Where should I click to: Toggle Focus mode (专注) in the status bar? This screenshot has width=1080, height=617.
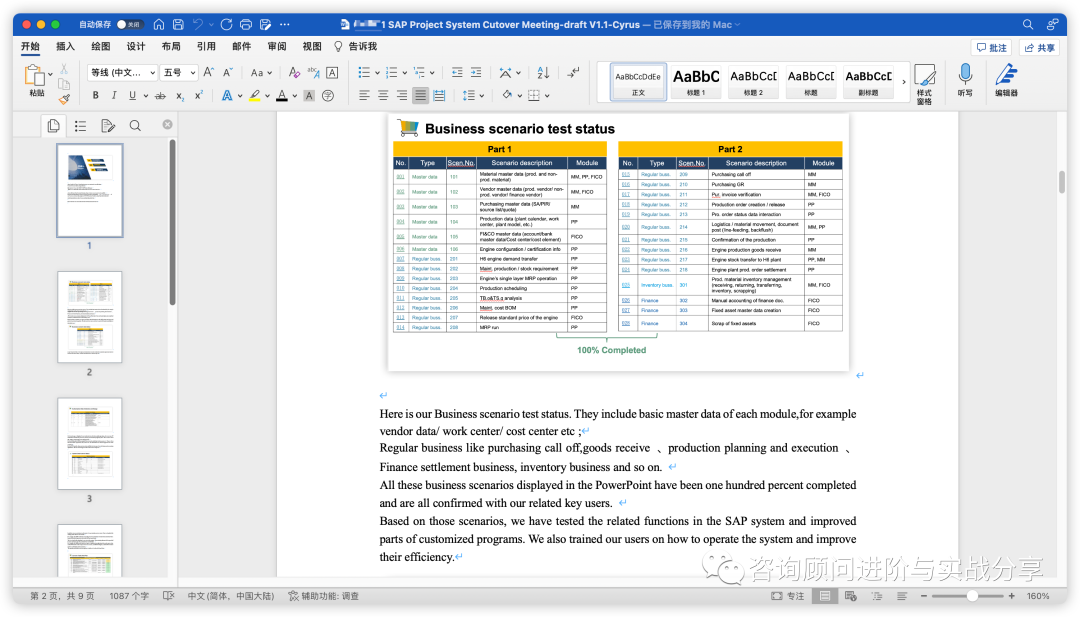(x=787, y=596)
